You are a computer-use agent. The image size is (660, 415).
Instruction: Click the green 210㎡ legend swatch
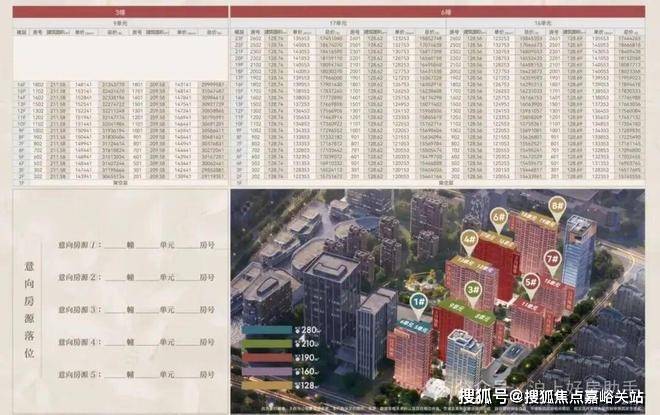point(268,344)
